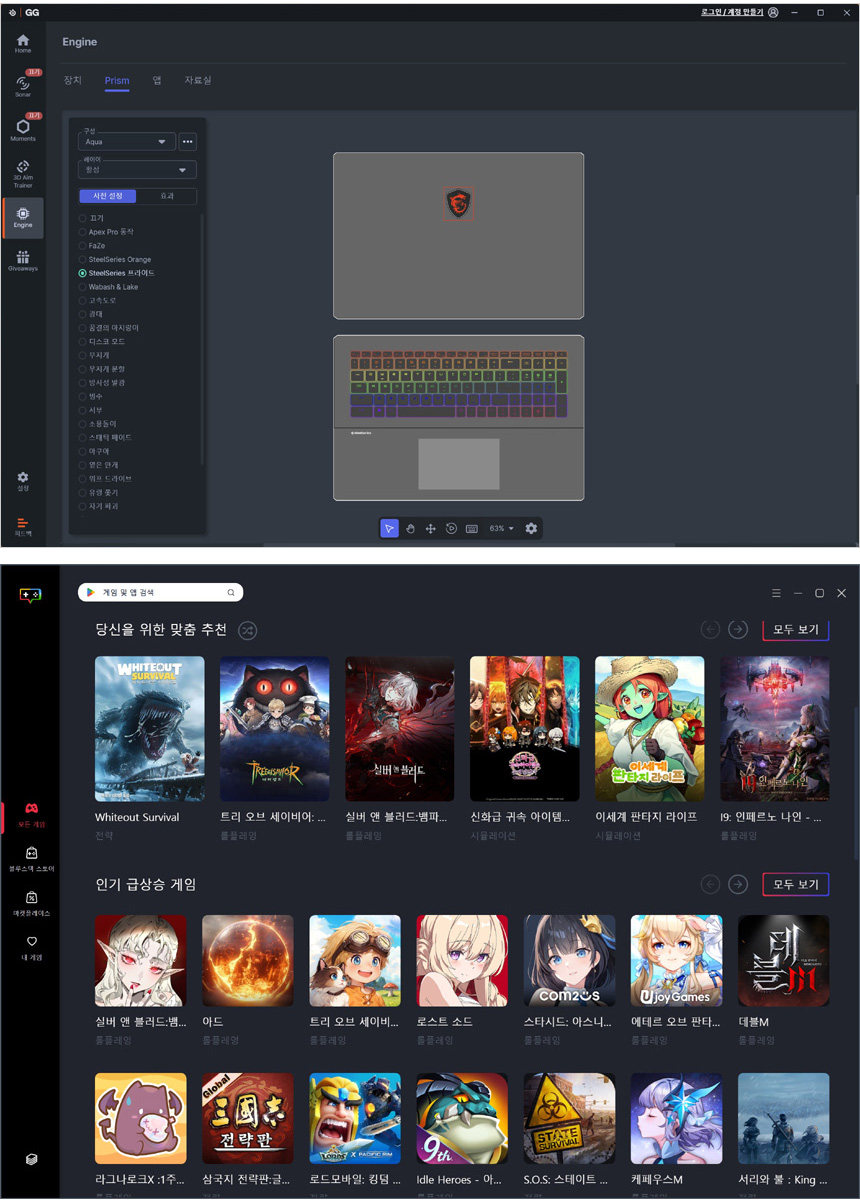Click 모두 보기 for 인기 급상승 게임
Screen dimensions: 860x1204
pos(795,885)
